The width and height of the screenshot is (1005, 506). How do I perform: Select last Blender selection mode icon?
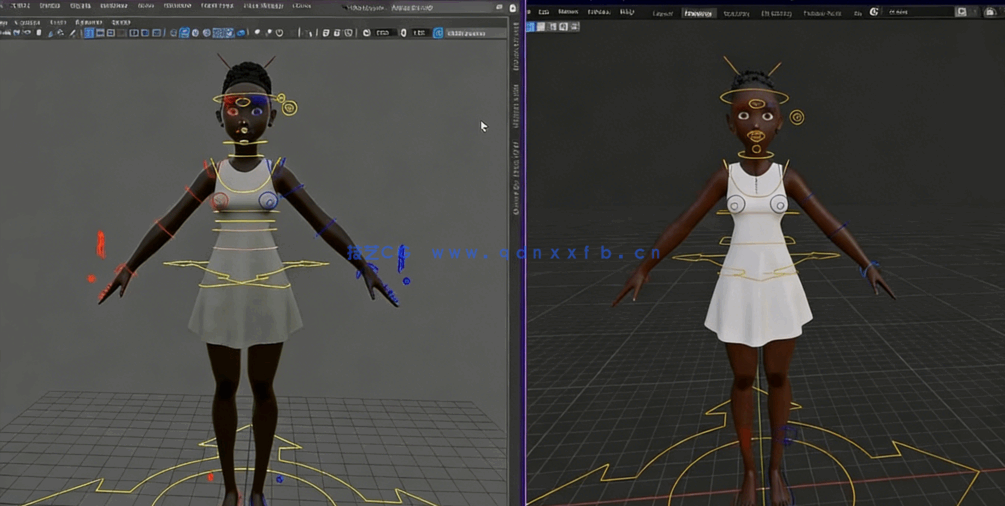coord(574,27)
